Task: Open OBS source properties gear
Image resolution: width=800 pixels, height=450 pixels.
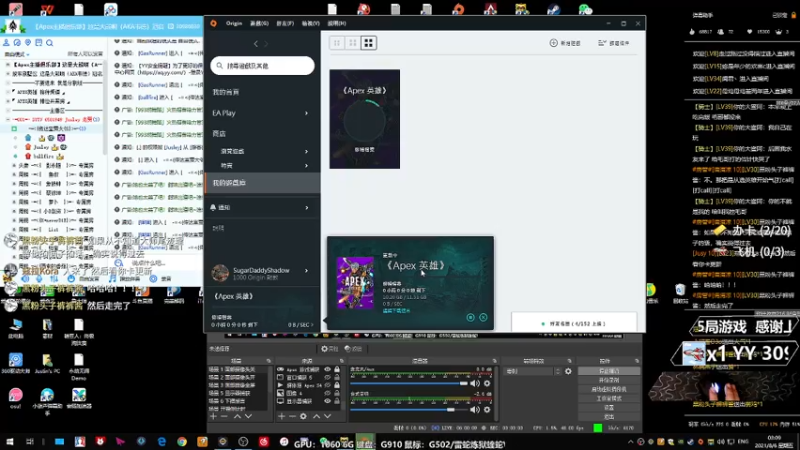Action: (303, 416)
